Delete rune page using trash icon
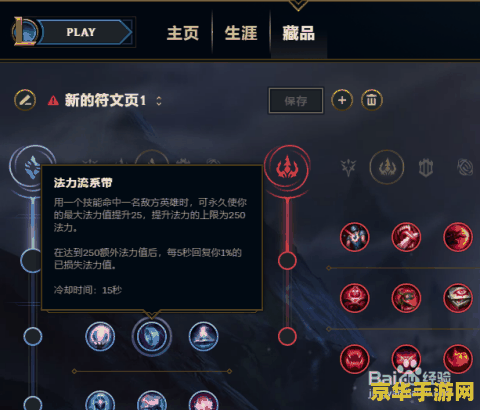480x410 pixels. pos(372,100)
